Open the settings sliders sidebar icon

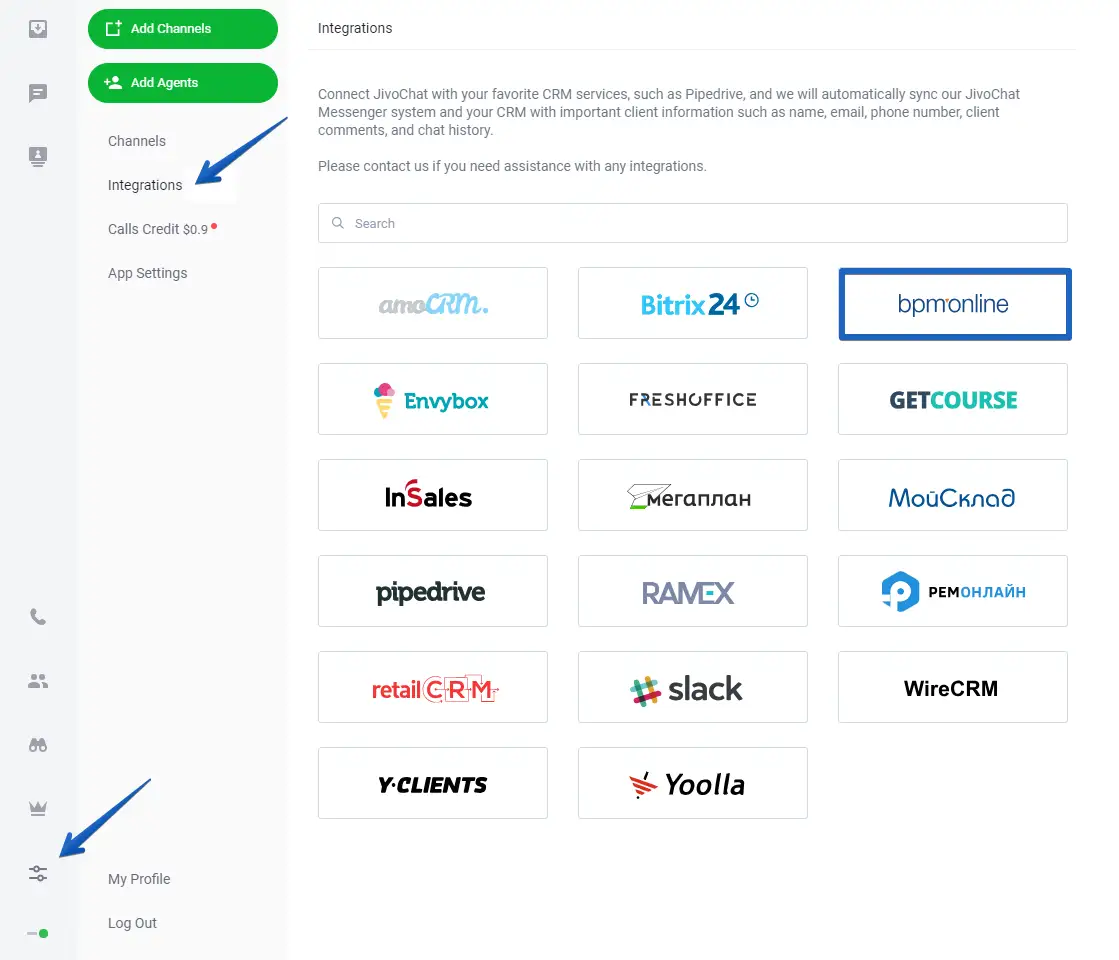(38, 873)
